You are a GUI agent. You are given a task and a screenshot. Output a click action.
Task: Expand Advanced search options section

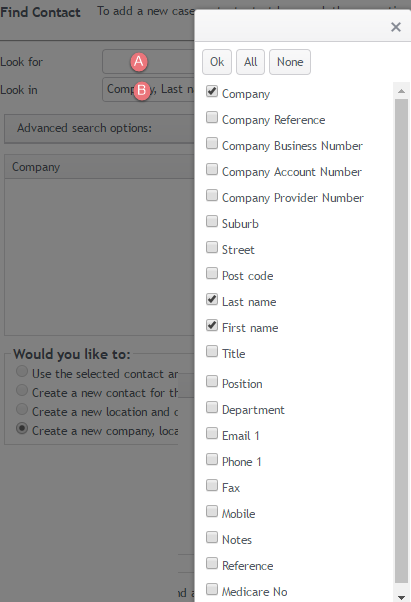click(x=99, y=128)
